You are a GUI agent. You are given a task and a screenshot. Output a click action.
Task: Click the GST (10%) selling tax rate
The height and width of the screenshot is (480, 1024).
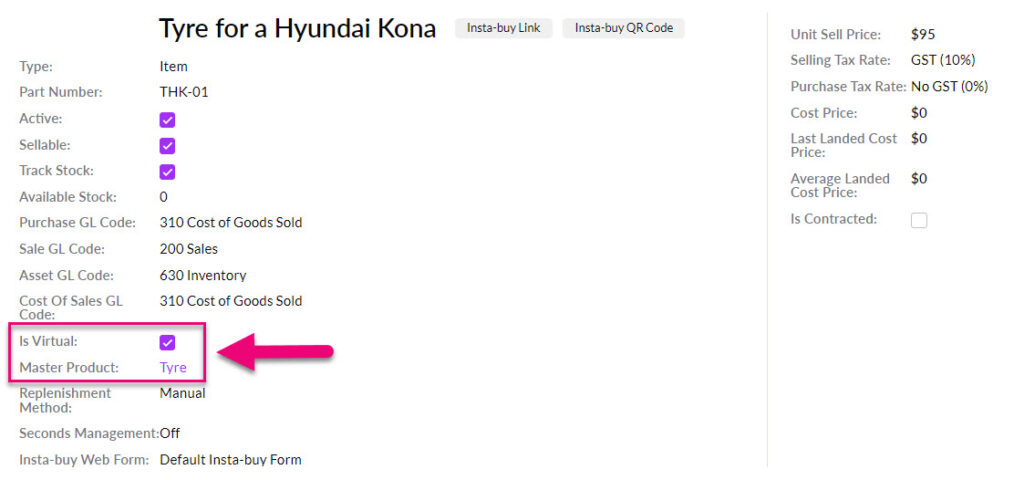(942, 60)
